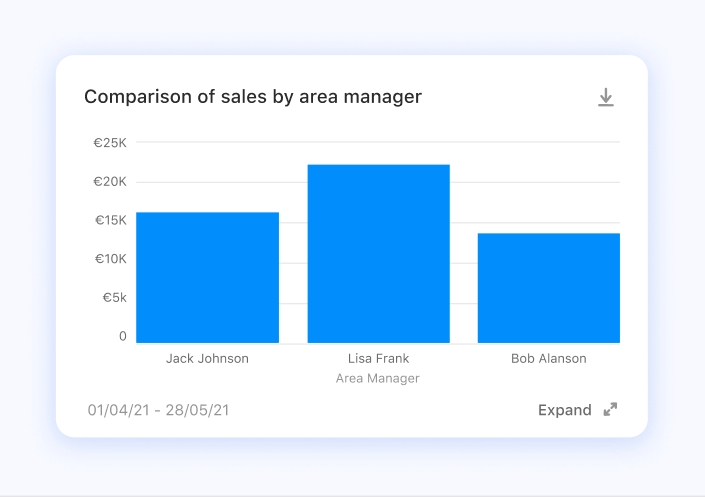Click the Bob Alanson axis label
The image size is (705, 497).
pyautogui.click(x=548, y=358)
